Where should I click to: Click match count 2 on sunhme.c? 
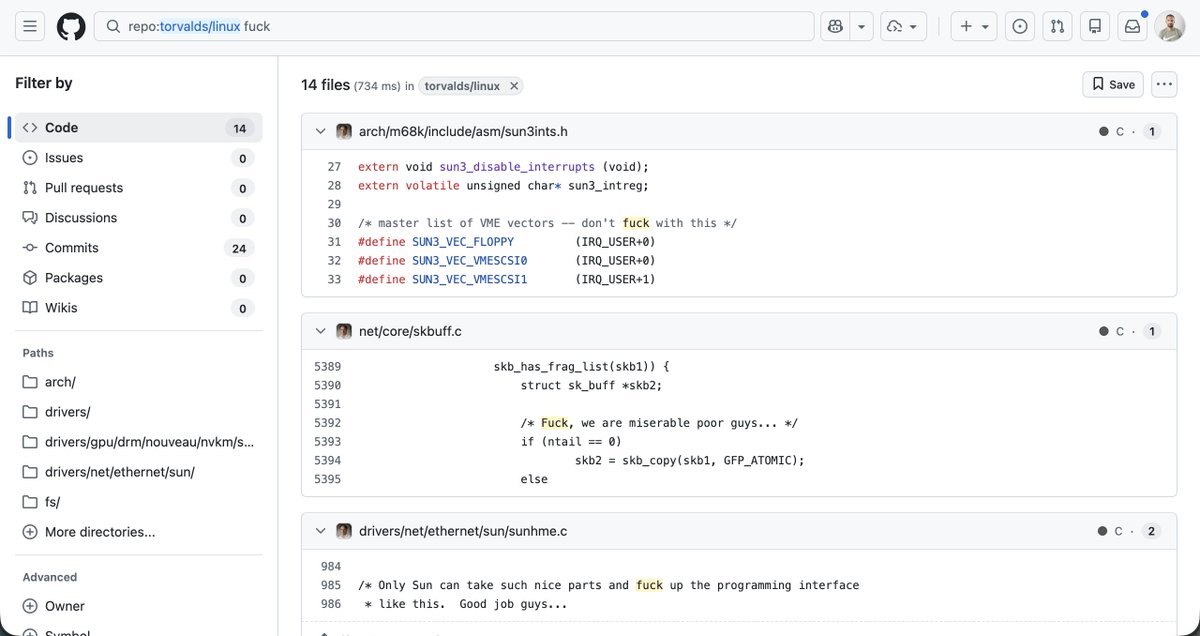[x=1151, y=531]
